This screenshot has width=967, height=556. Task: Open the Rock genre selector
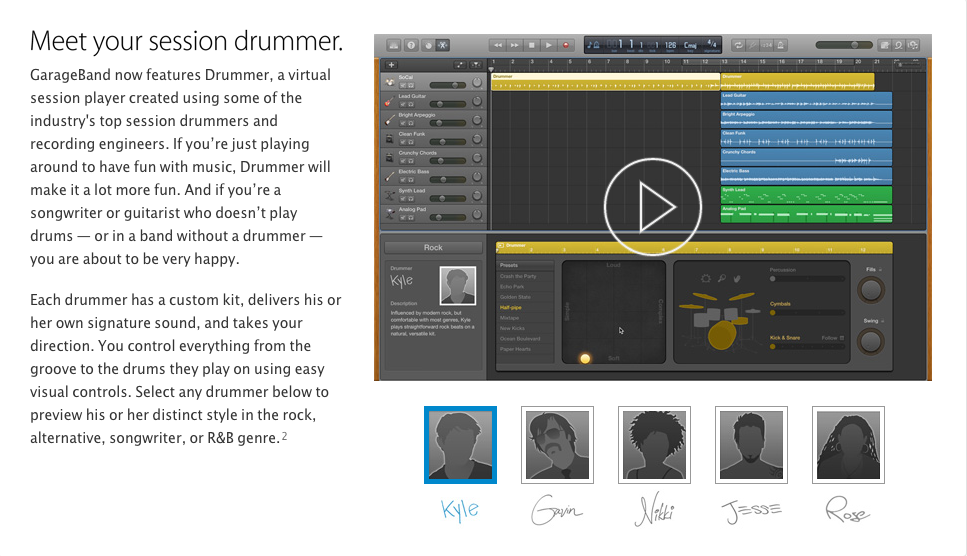433,247
